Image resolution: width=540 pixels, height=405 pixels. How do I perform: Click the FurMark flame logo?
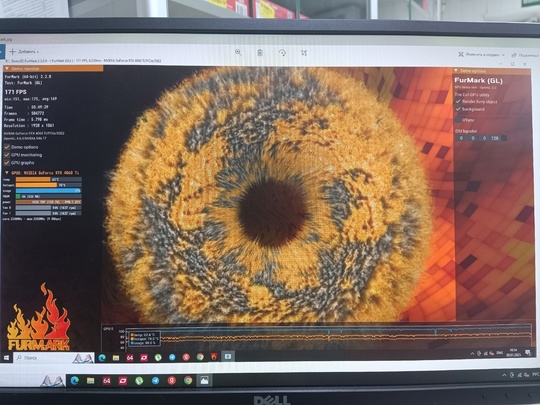point(39,317)
